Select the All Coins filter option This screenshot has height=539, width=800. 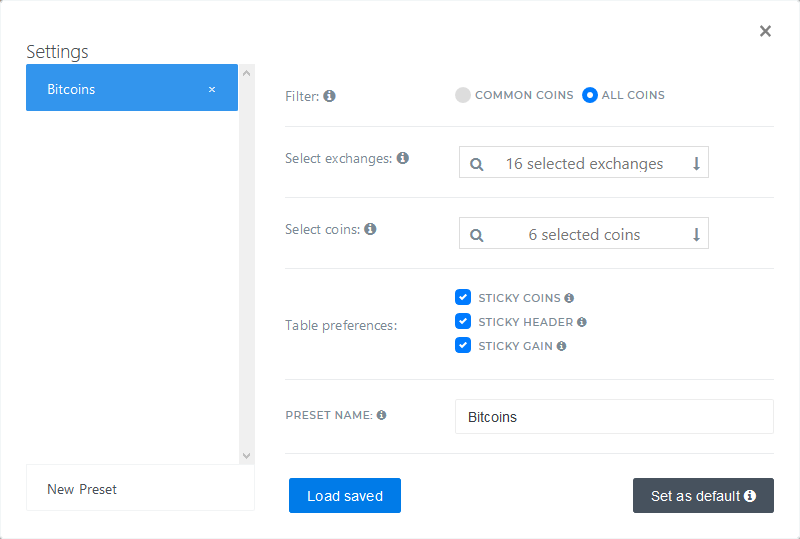pyautogui.click(x=589, y=95)
